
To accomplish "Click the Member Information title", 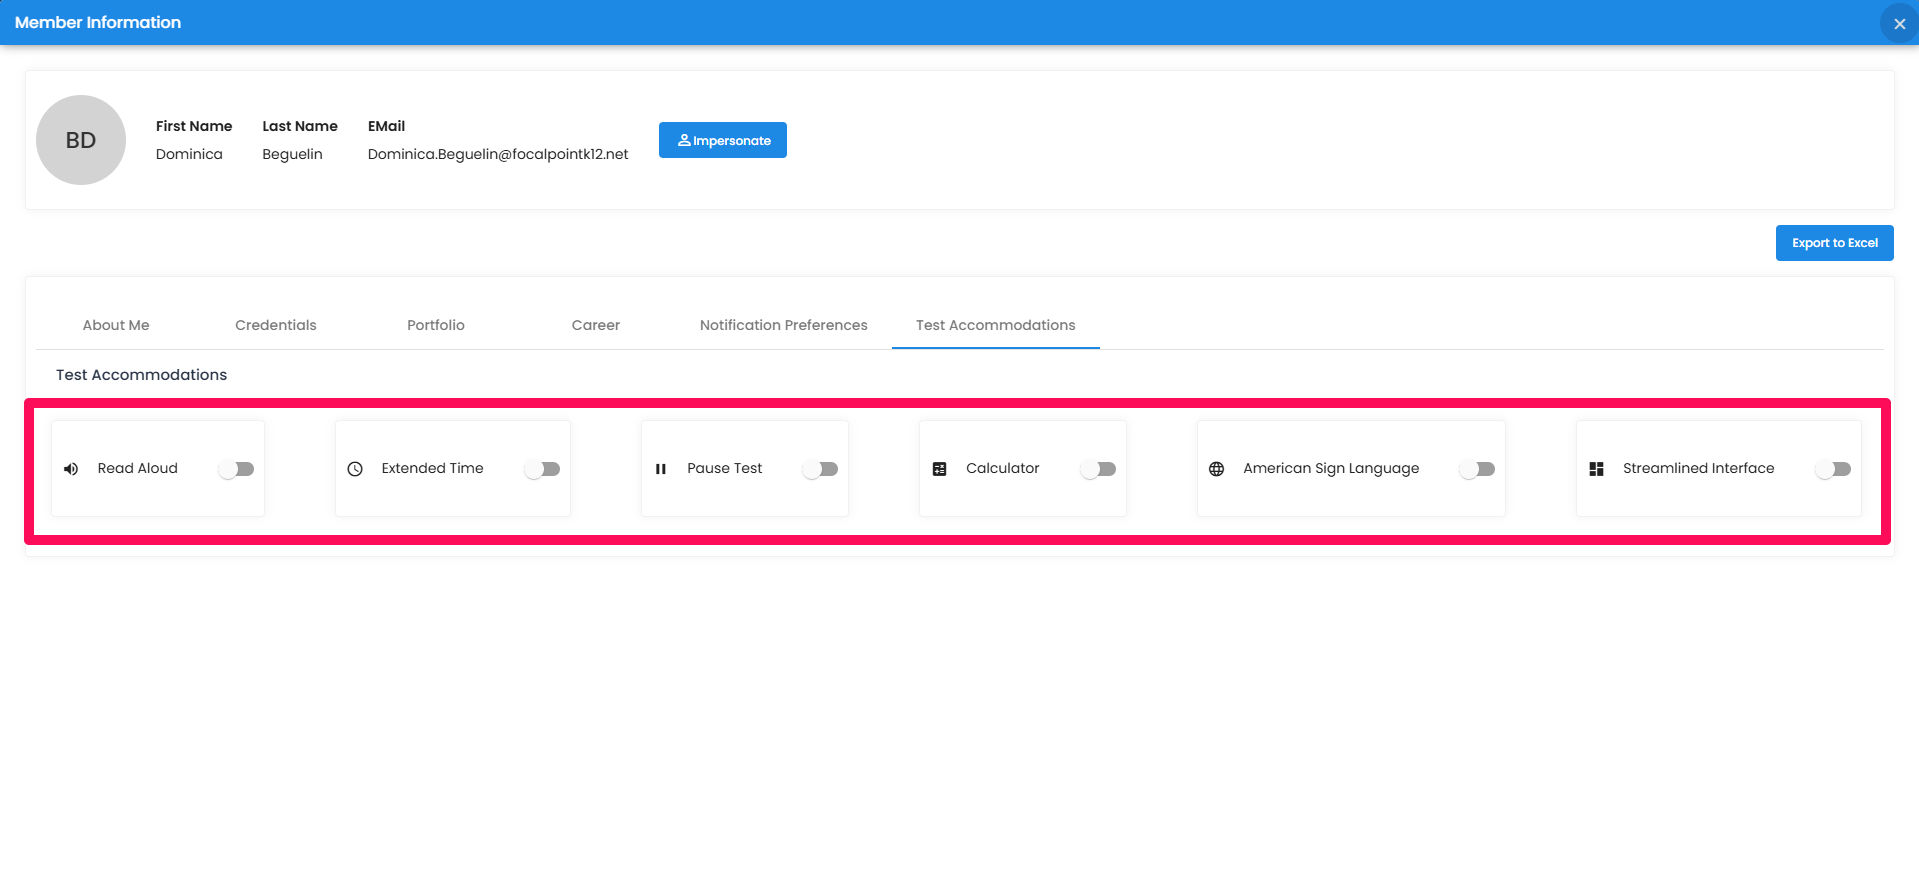I will tap(98, 22).
